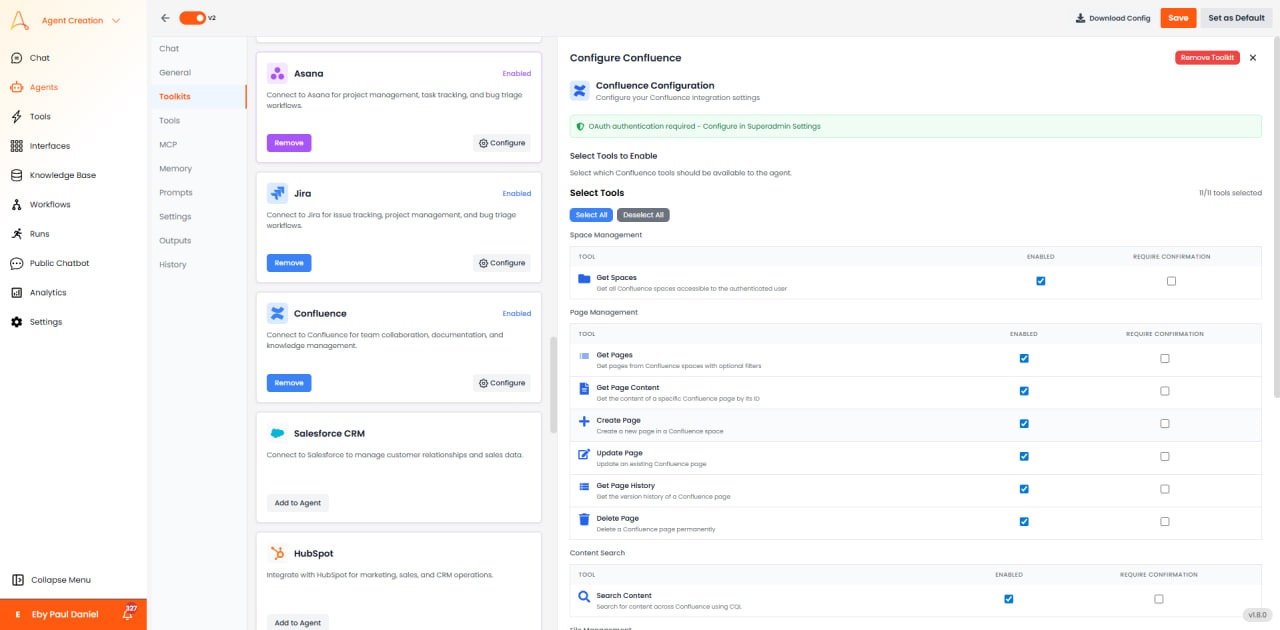Screen dimensions: 1280x630
Task: Click the Delete Page trash icon
Action: 583,518
